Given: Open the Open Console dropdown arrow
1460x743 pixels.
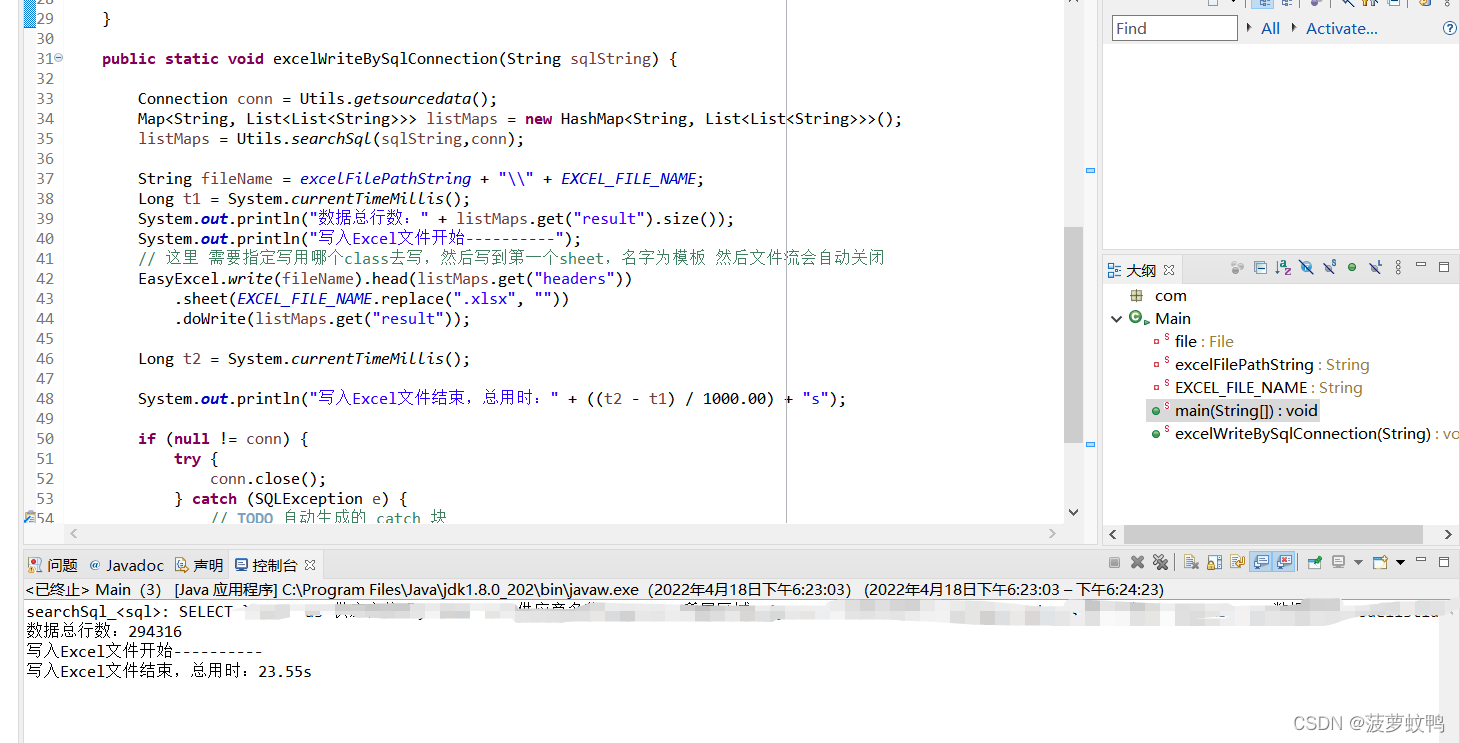Looking at the screenshot, I should tap(1400, 562).
